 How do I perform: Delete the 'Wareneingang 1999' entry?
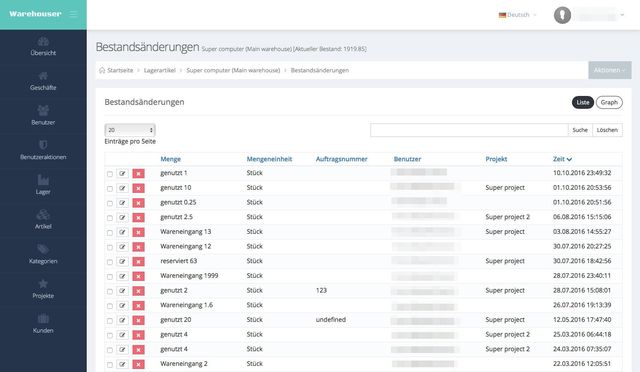(138, 276)
